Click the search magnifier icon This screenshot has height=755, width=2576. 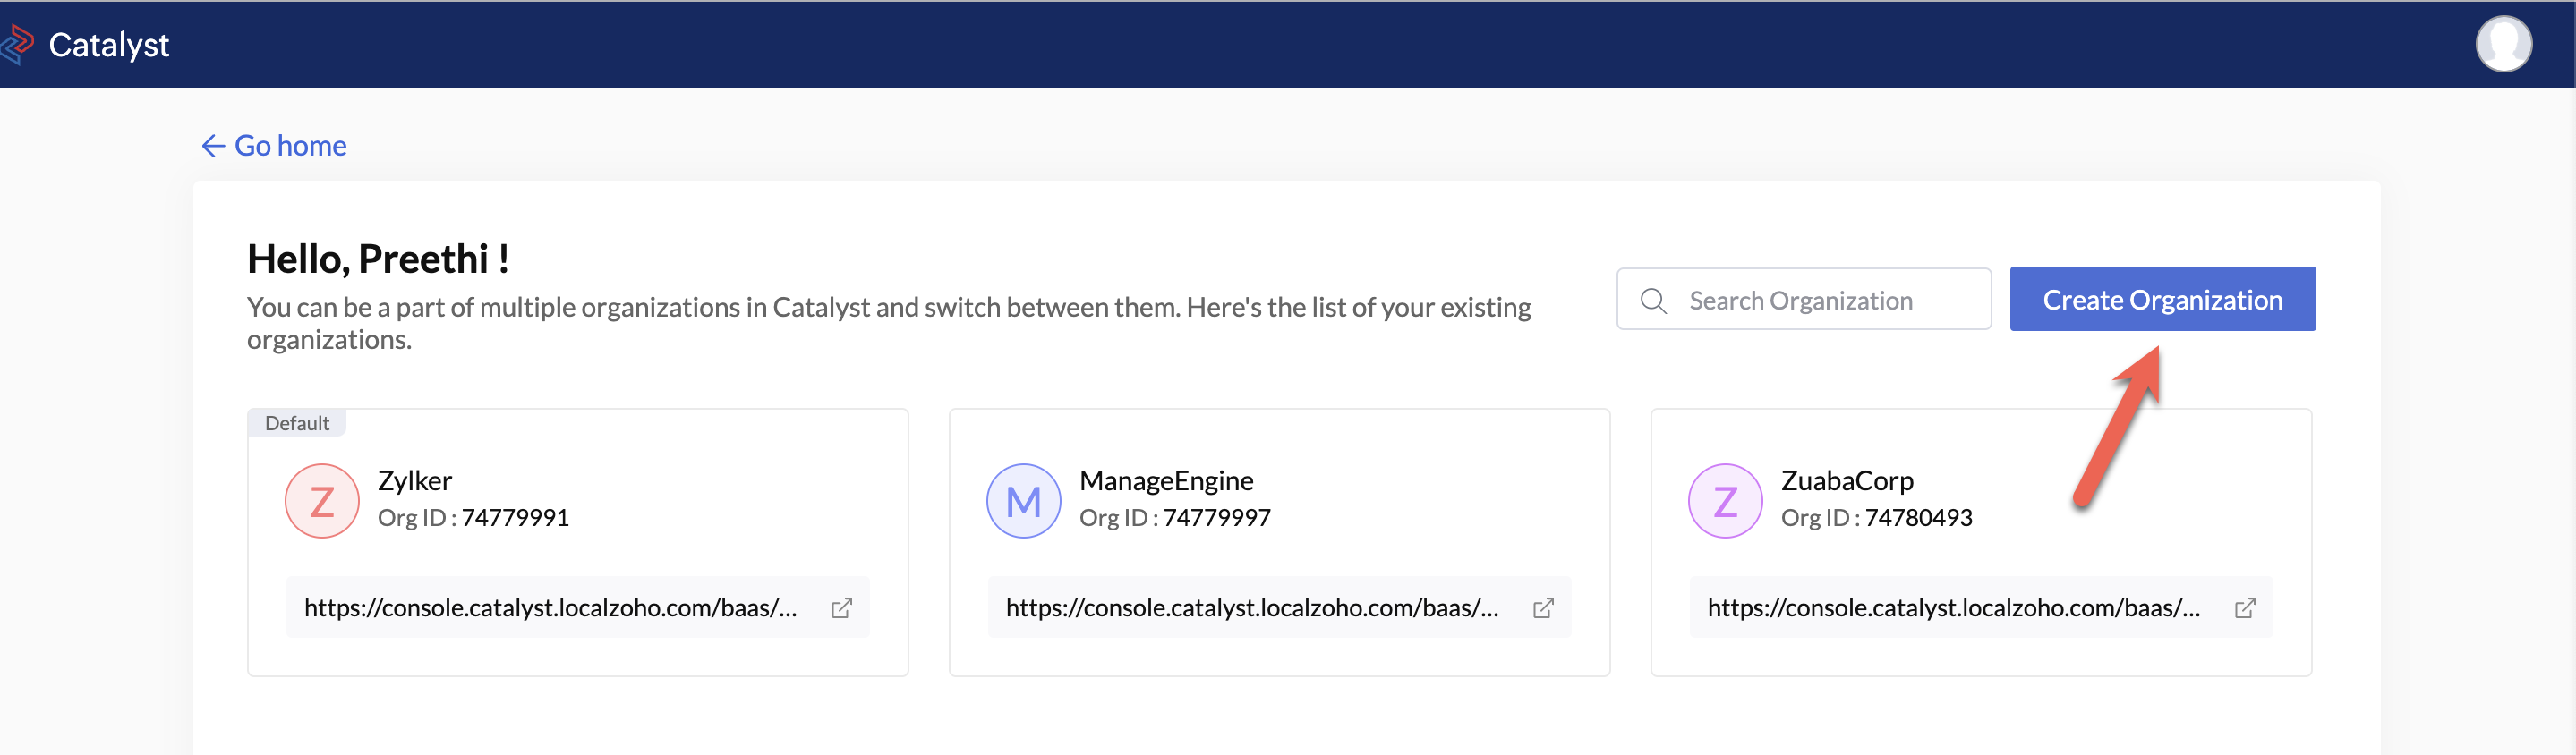click(x=1654, y=300)
